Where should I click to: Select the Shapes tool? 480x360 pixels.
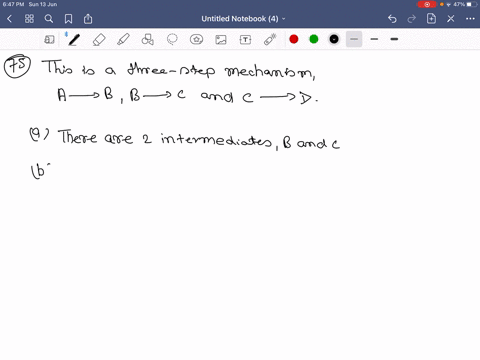[148, 40]
